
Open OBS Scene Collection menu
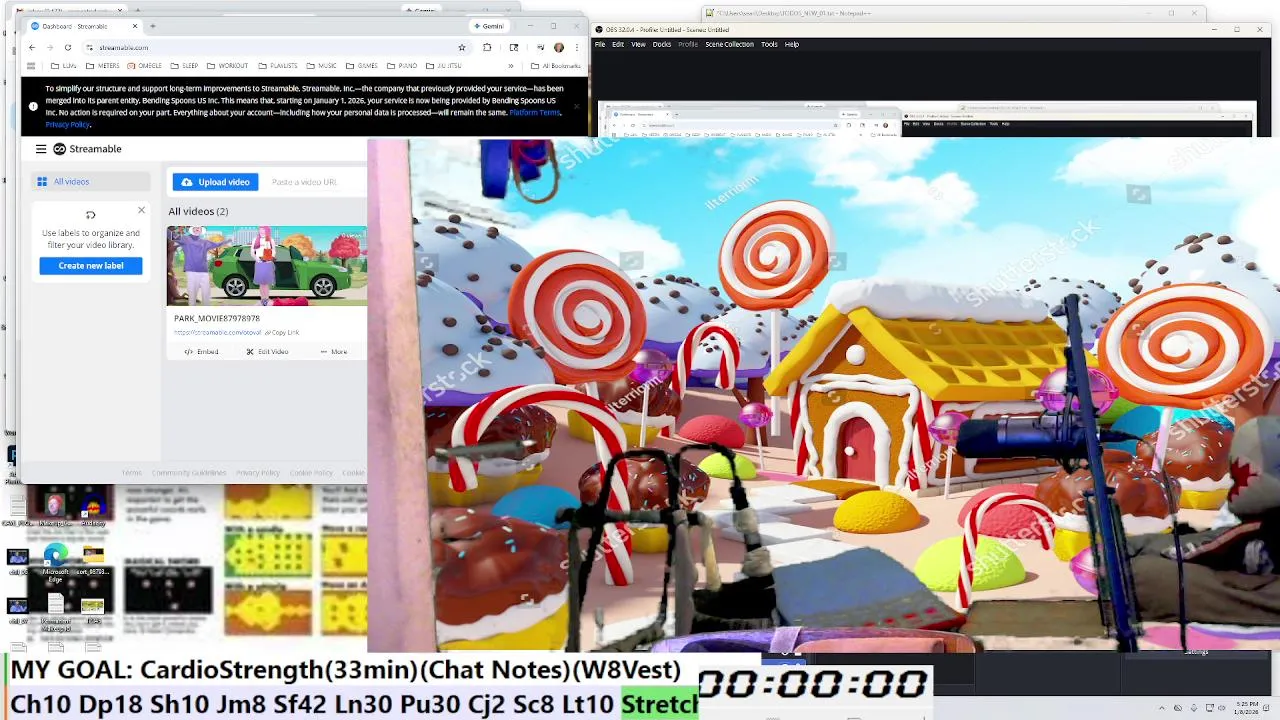729,44
